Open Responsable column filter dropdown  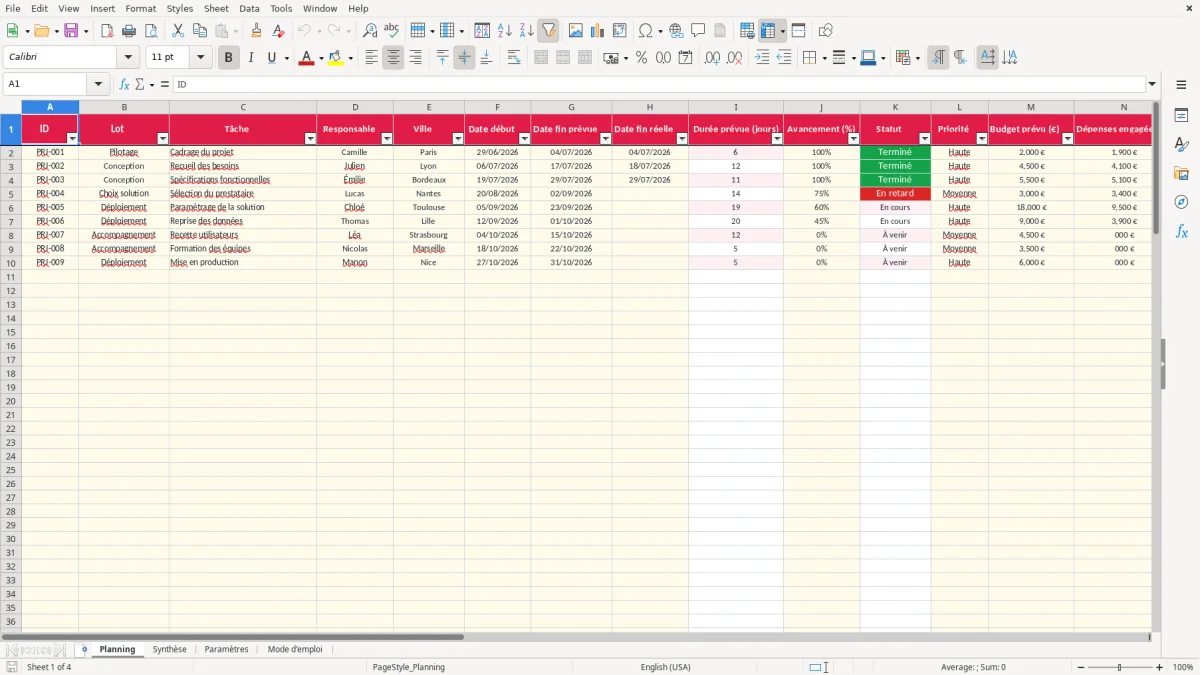(387, 139)
